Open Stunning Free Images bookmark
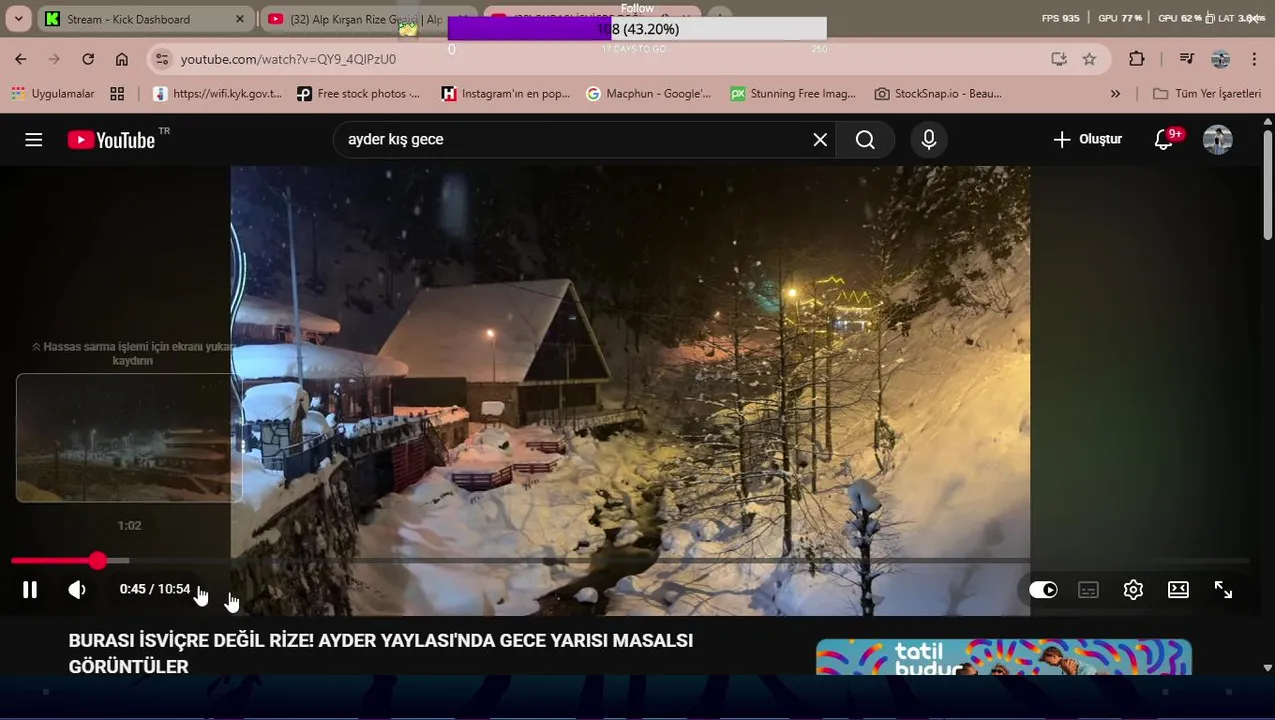 (793, 93)
